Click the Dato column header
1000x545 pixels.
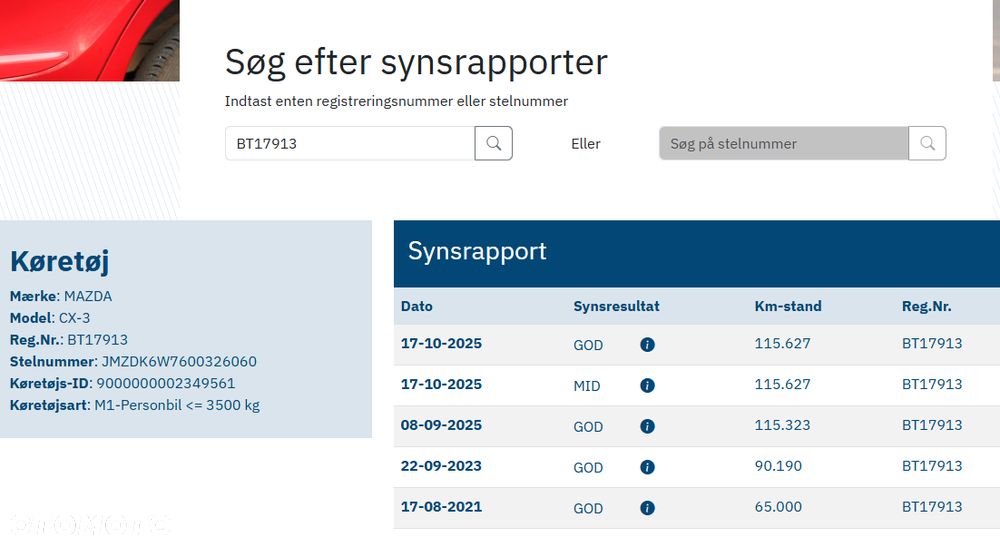coord(417,306)
